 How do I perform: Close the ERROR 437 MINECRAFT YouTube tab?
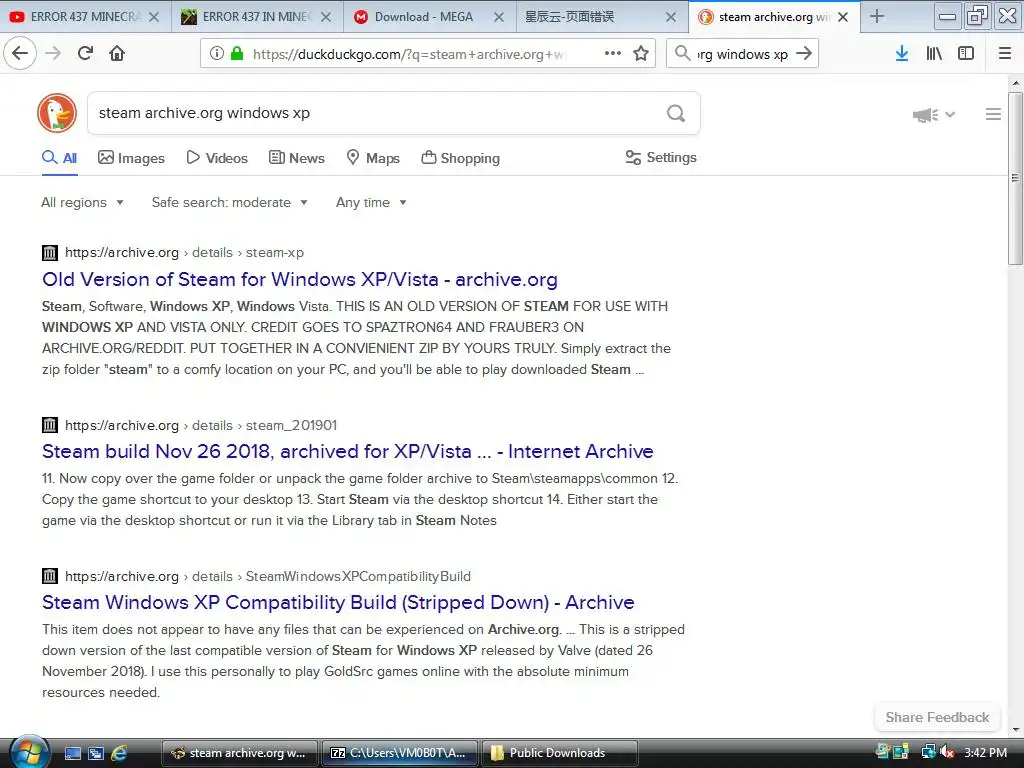pyautogui.click(x=154, y=17)
